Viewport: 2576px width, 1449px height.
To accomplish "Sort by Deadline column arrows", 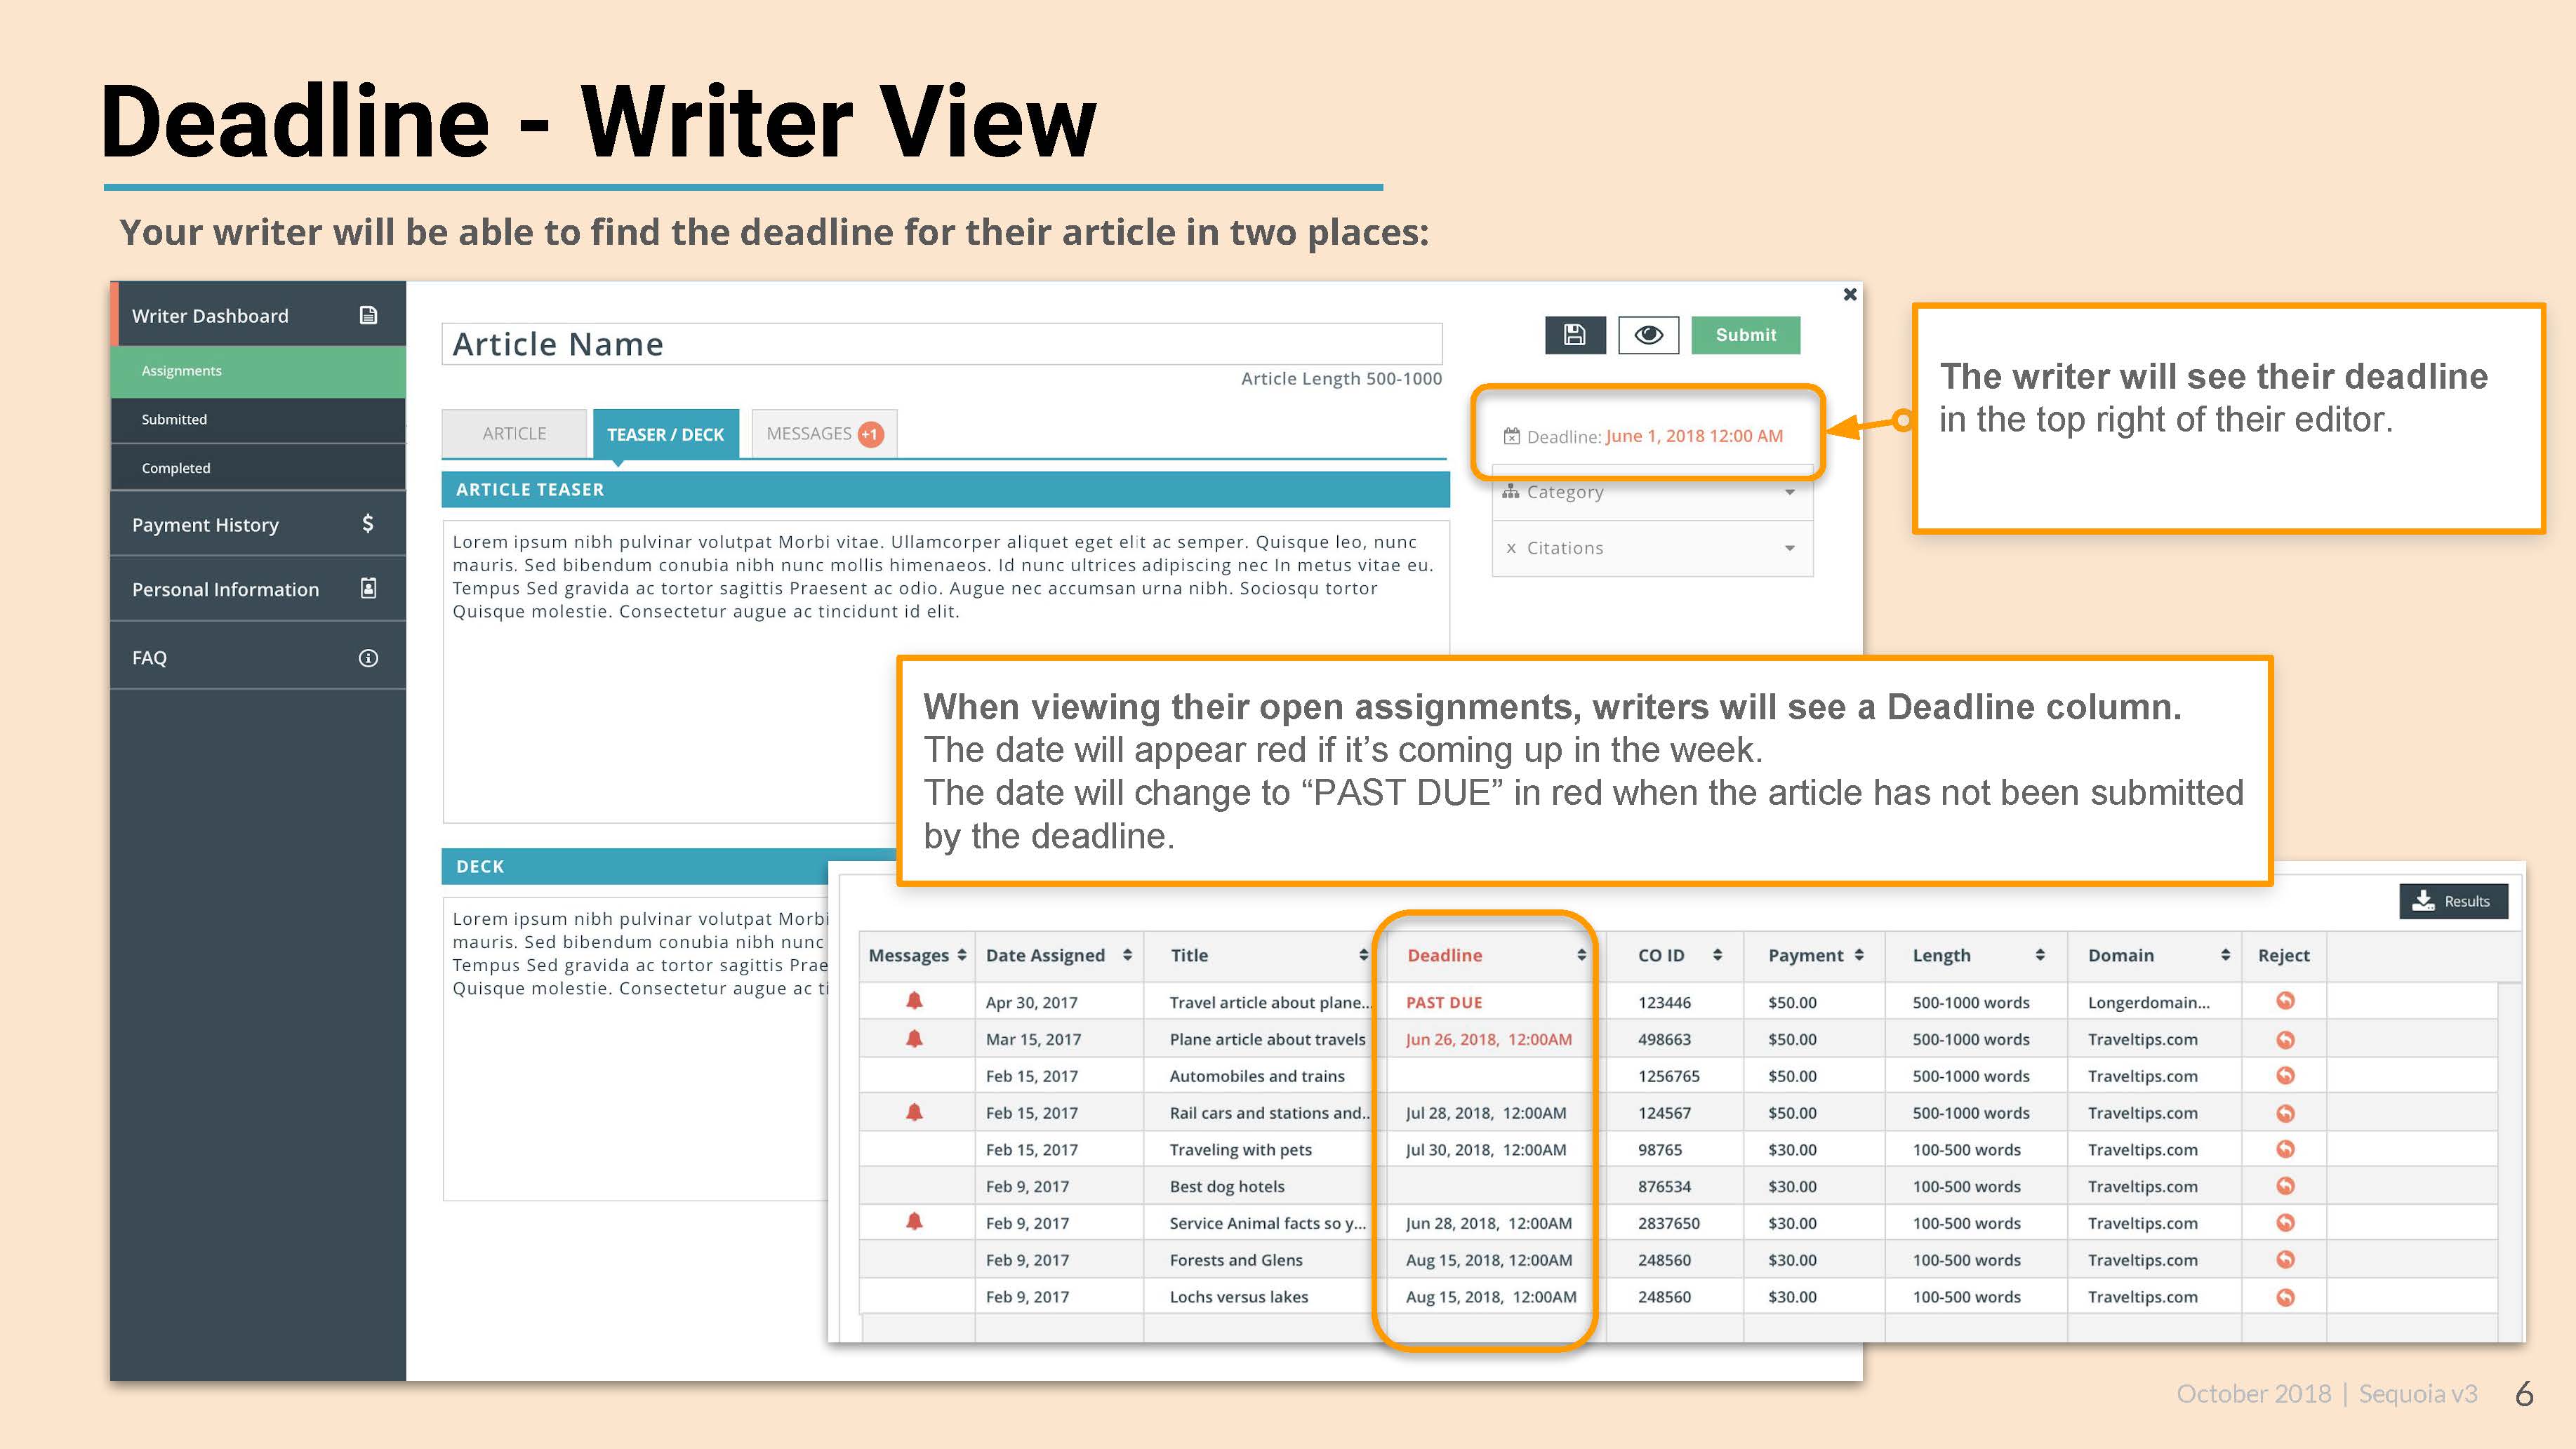I will click(1581, 955).
